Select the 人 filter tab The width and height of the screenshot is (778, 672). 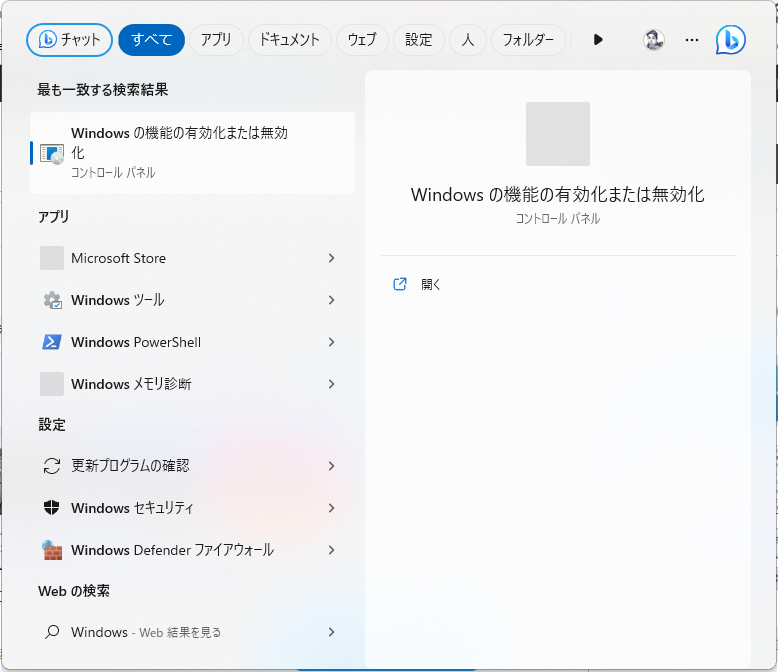point(467,40)
